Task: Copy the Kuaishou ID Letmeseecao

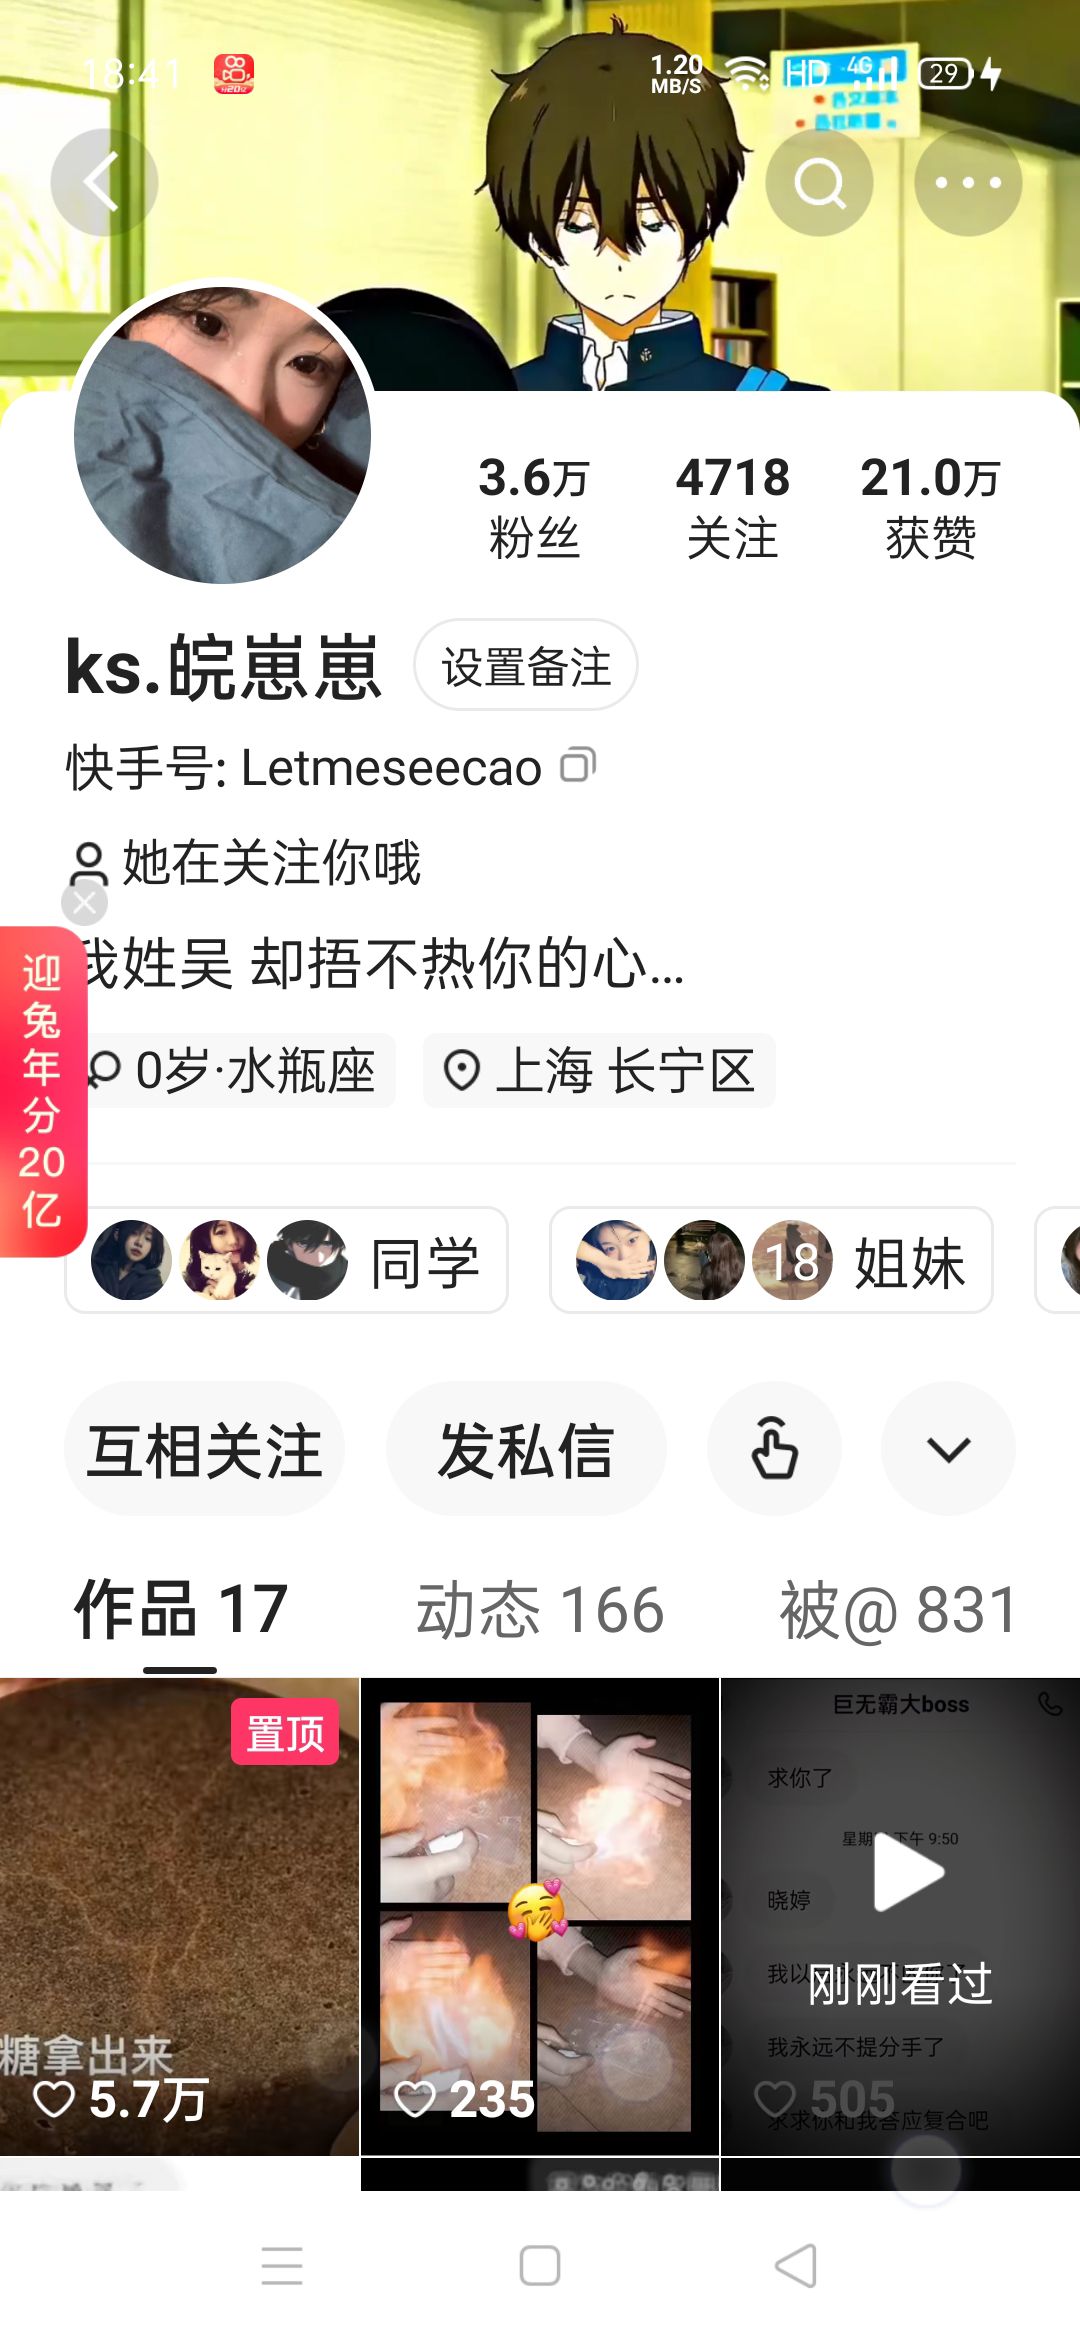Action: tap(578, 765)
